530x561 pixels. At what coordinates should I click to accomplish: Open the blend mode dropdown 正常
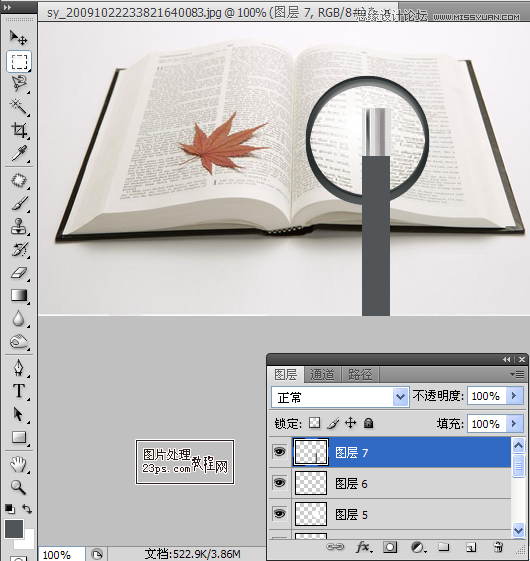coord(340,397)
